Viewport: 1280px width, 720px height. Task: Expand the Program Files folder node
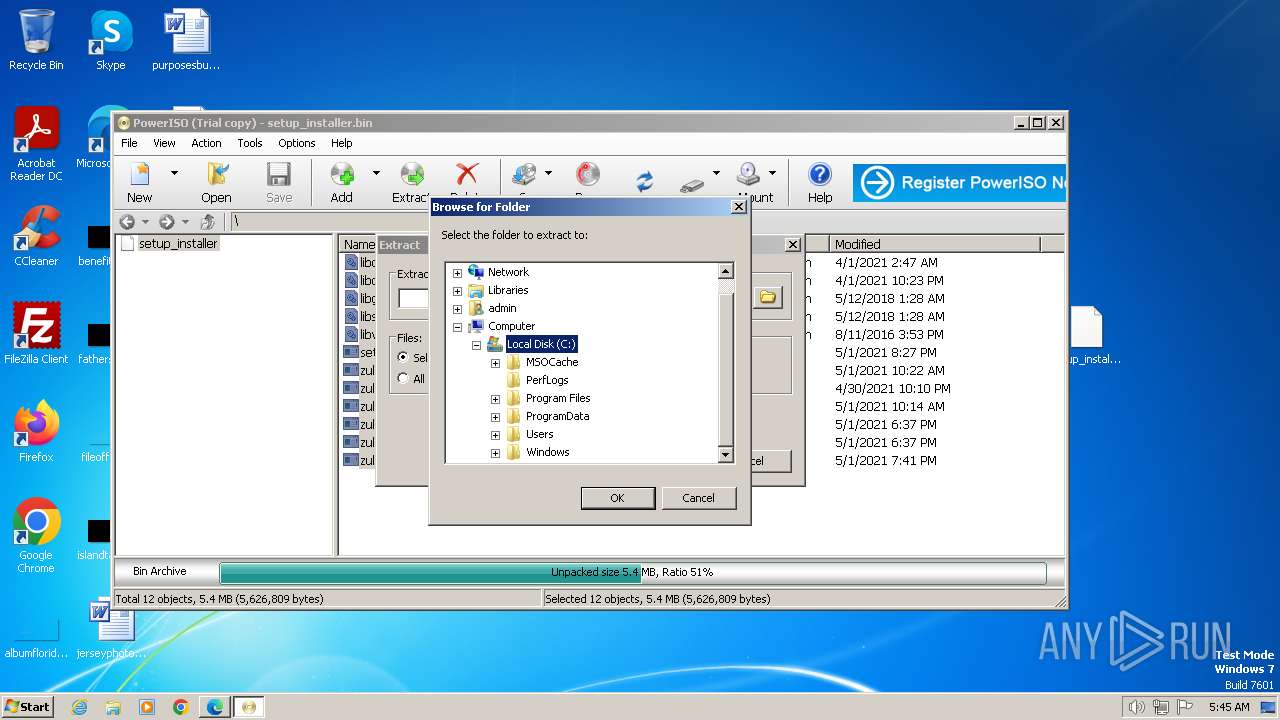coord(496,398)
